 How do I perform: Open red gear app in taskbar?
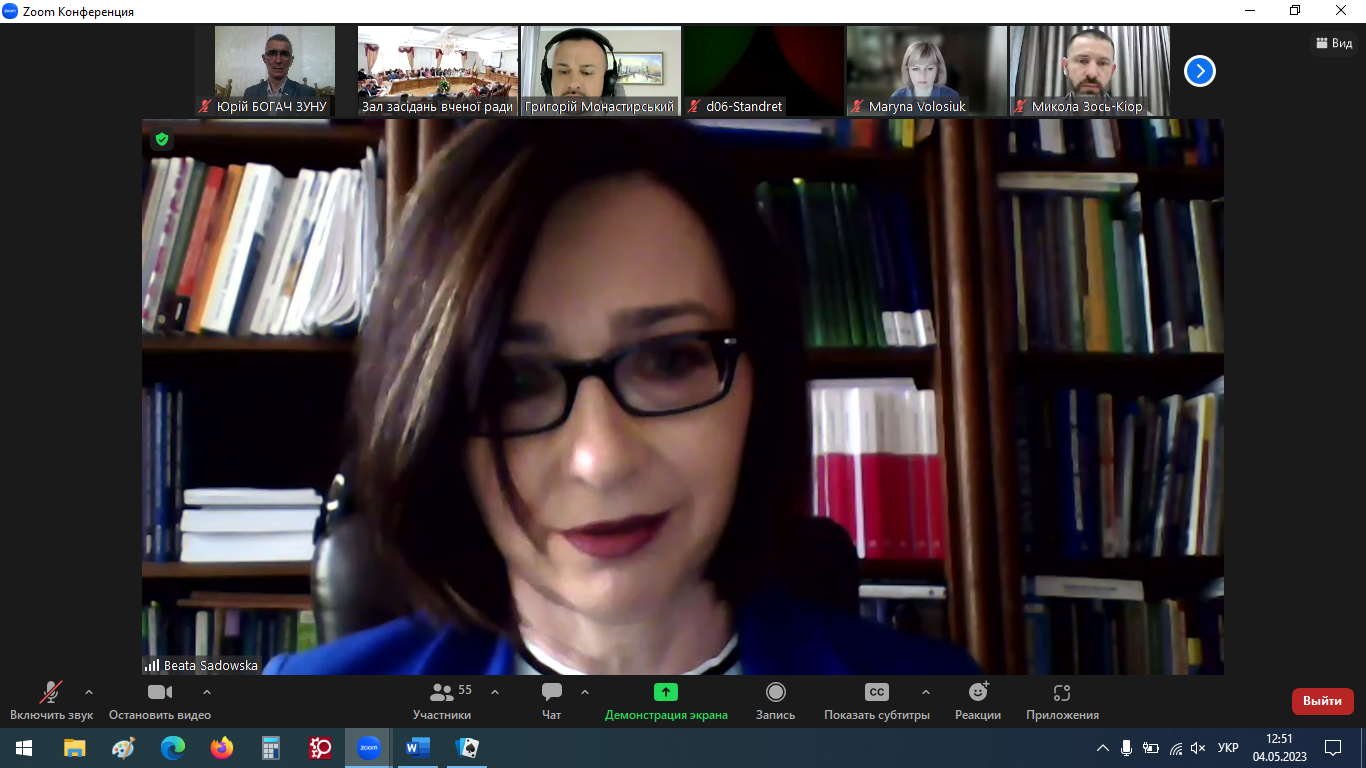(x=320, y=747)
